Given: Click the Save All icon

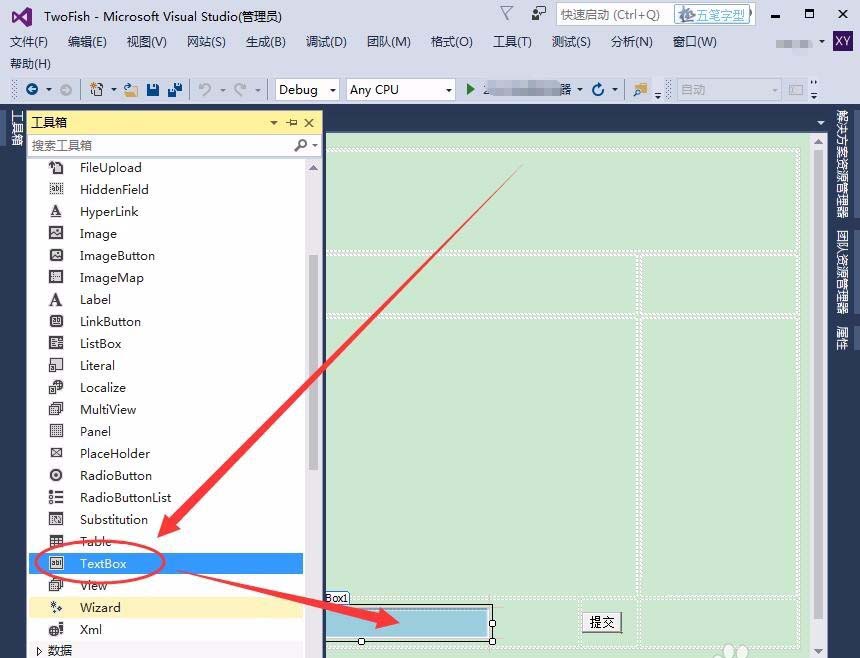Looking at the screenshot, I should click(174, 91).
